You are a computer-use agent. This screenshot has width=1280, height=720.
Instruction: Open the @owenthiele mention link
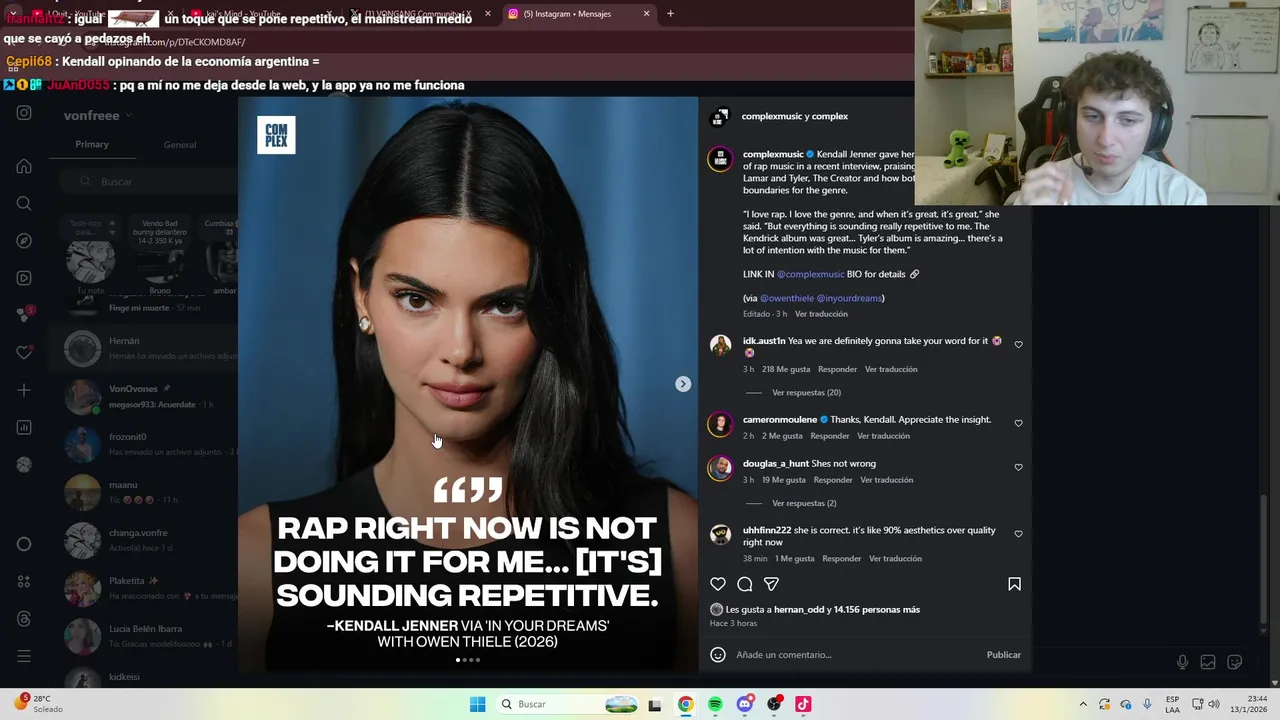click(x=787, y=298)
